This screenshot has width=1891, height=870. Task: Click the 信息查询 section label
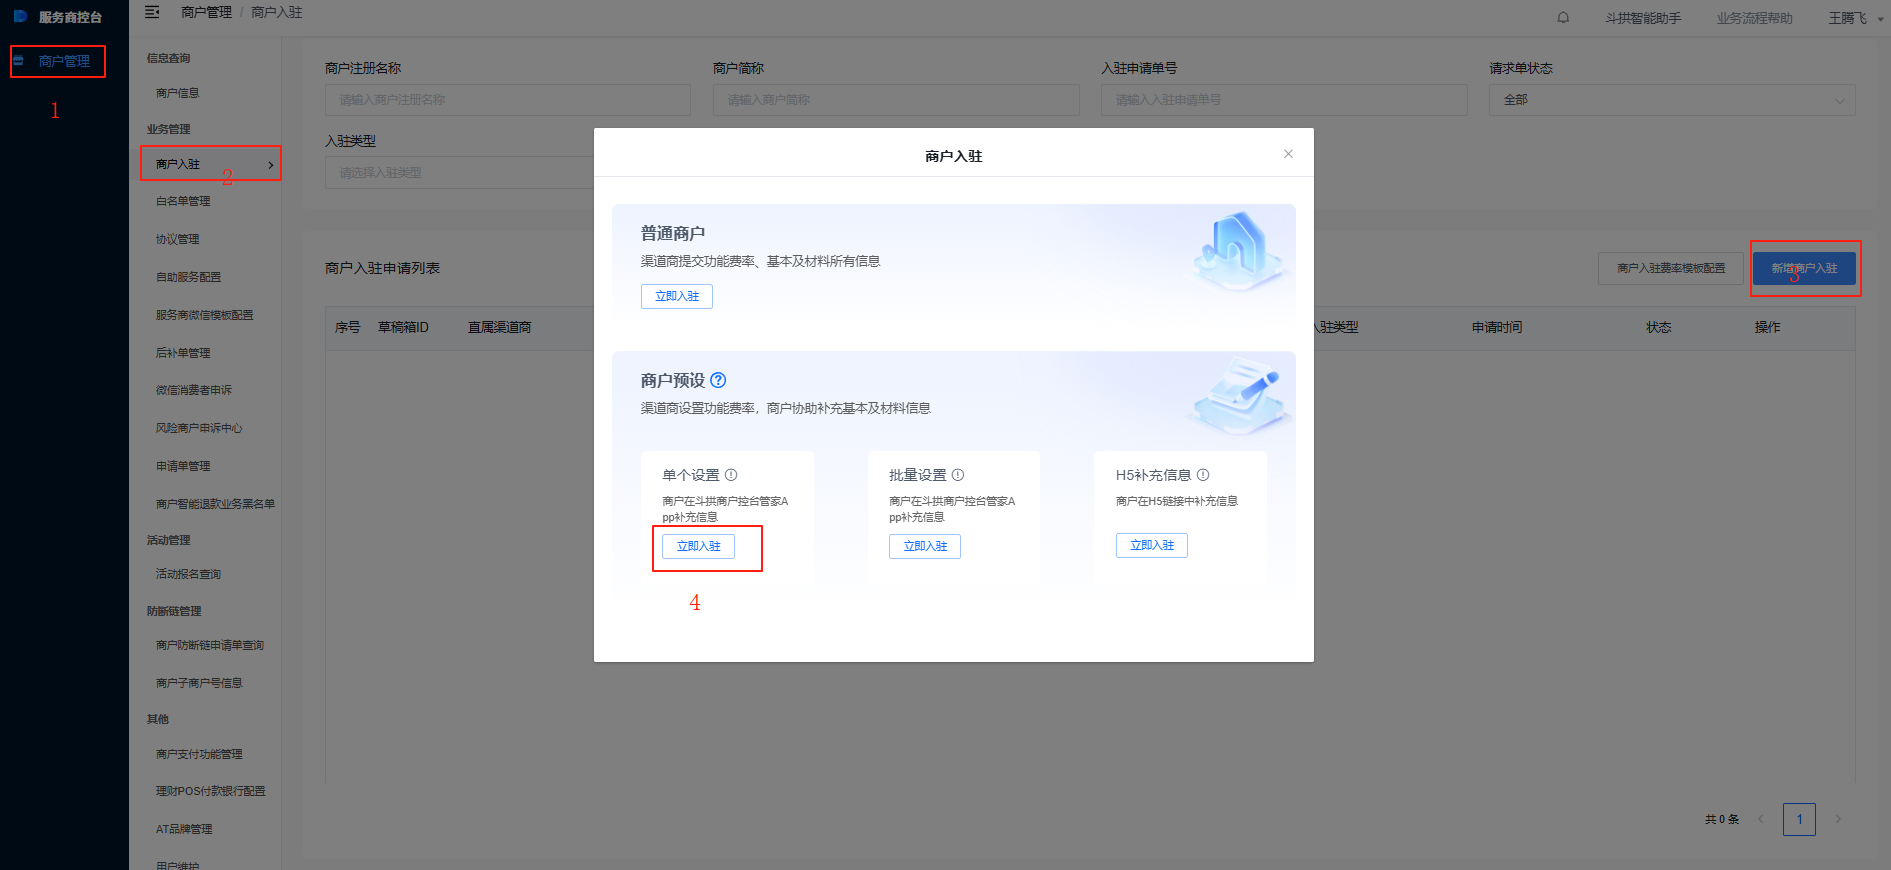click(168, 58)
